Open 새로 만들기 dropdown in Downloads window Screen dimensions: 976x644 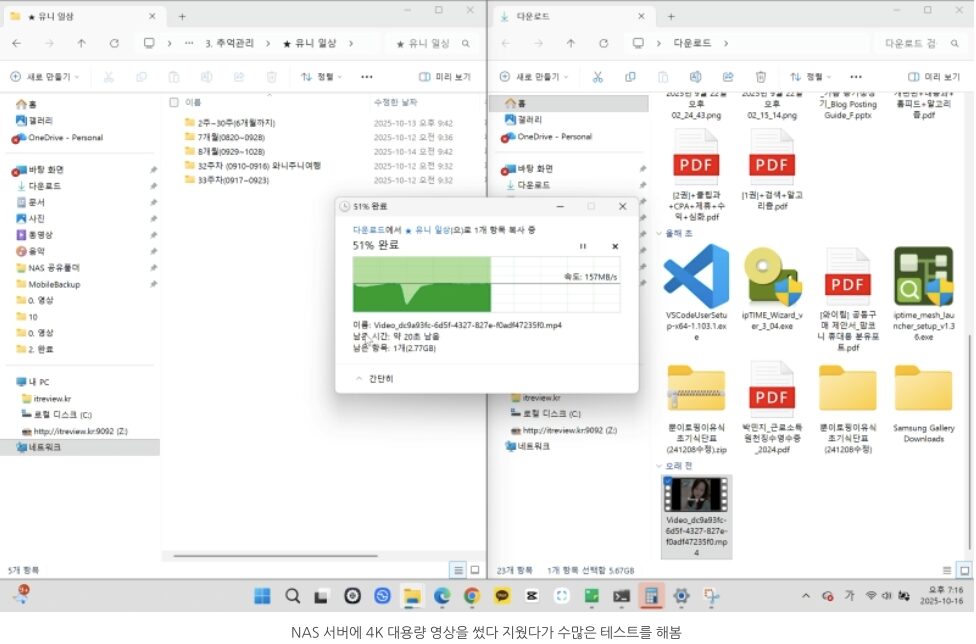tap(535, 77)
